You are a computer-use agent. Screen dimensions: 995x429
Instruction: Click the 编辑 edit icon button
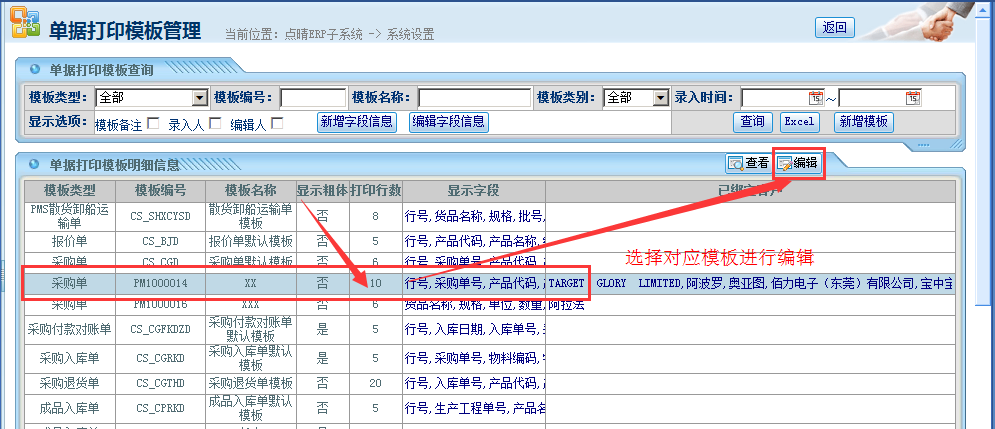(798, 163)
